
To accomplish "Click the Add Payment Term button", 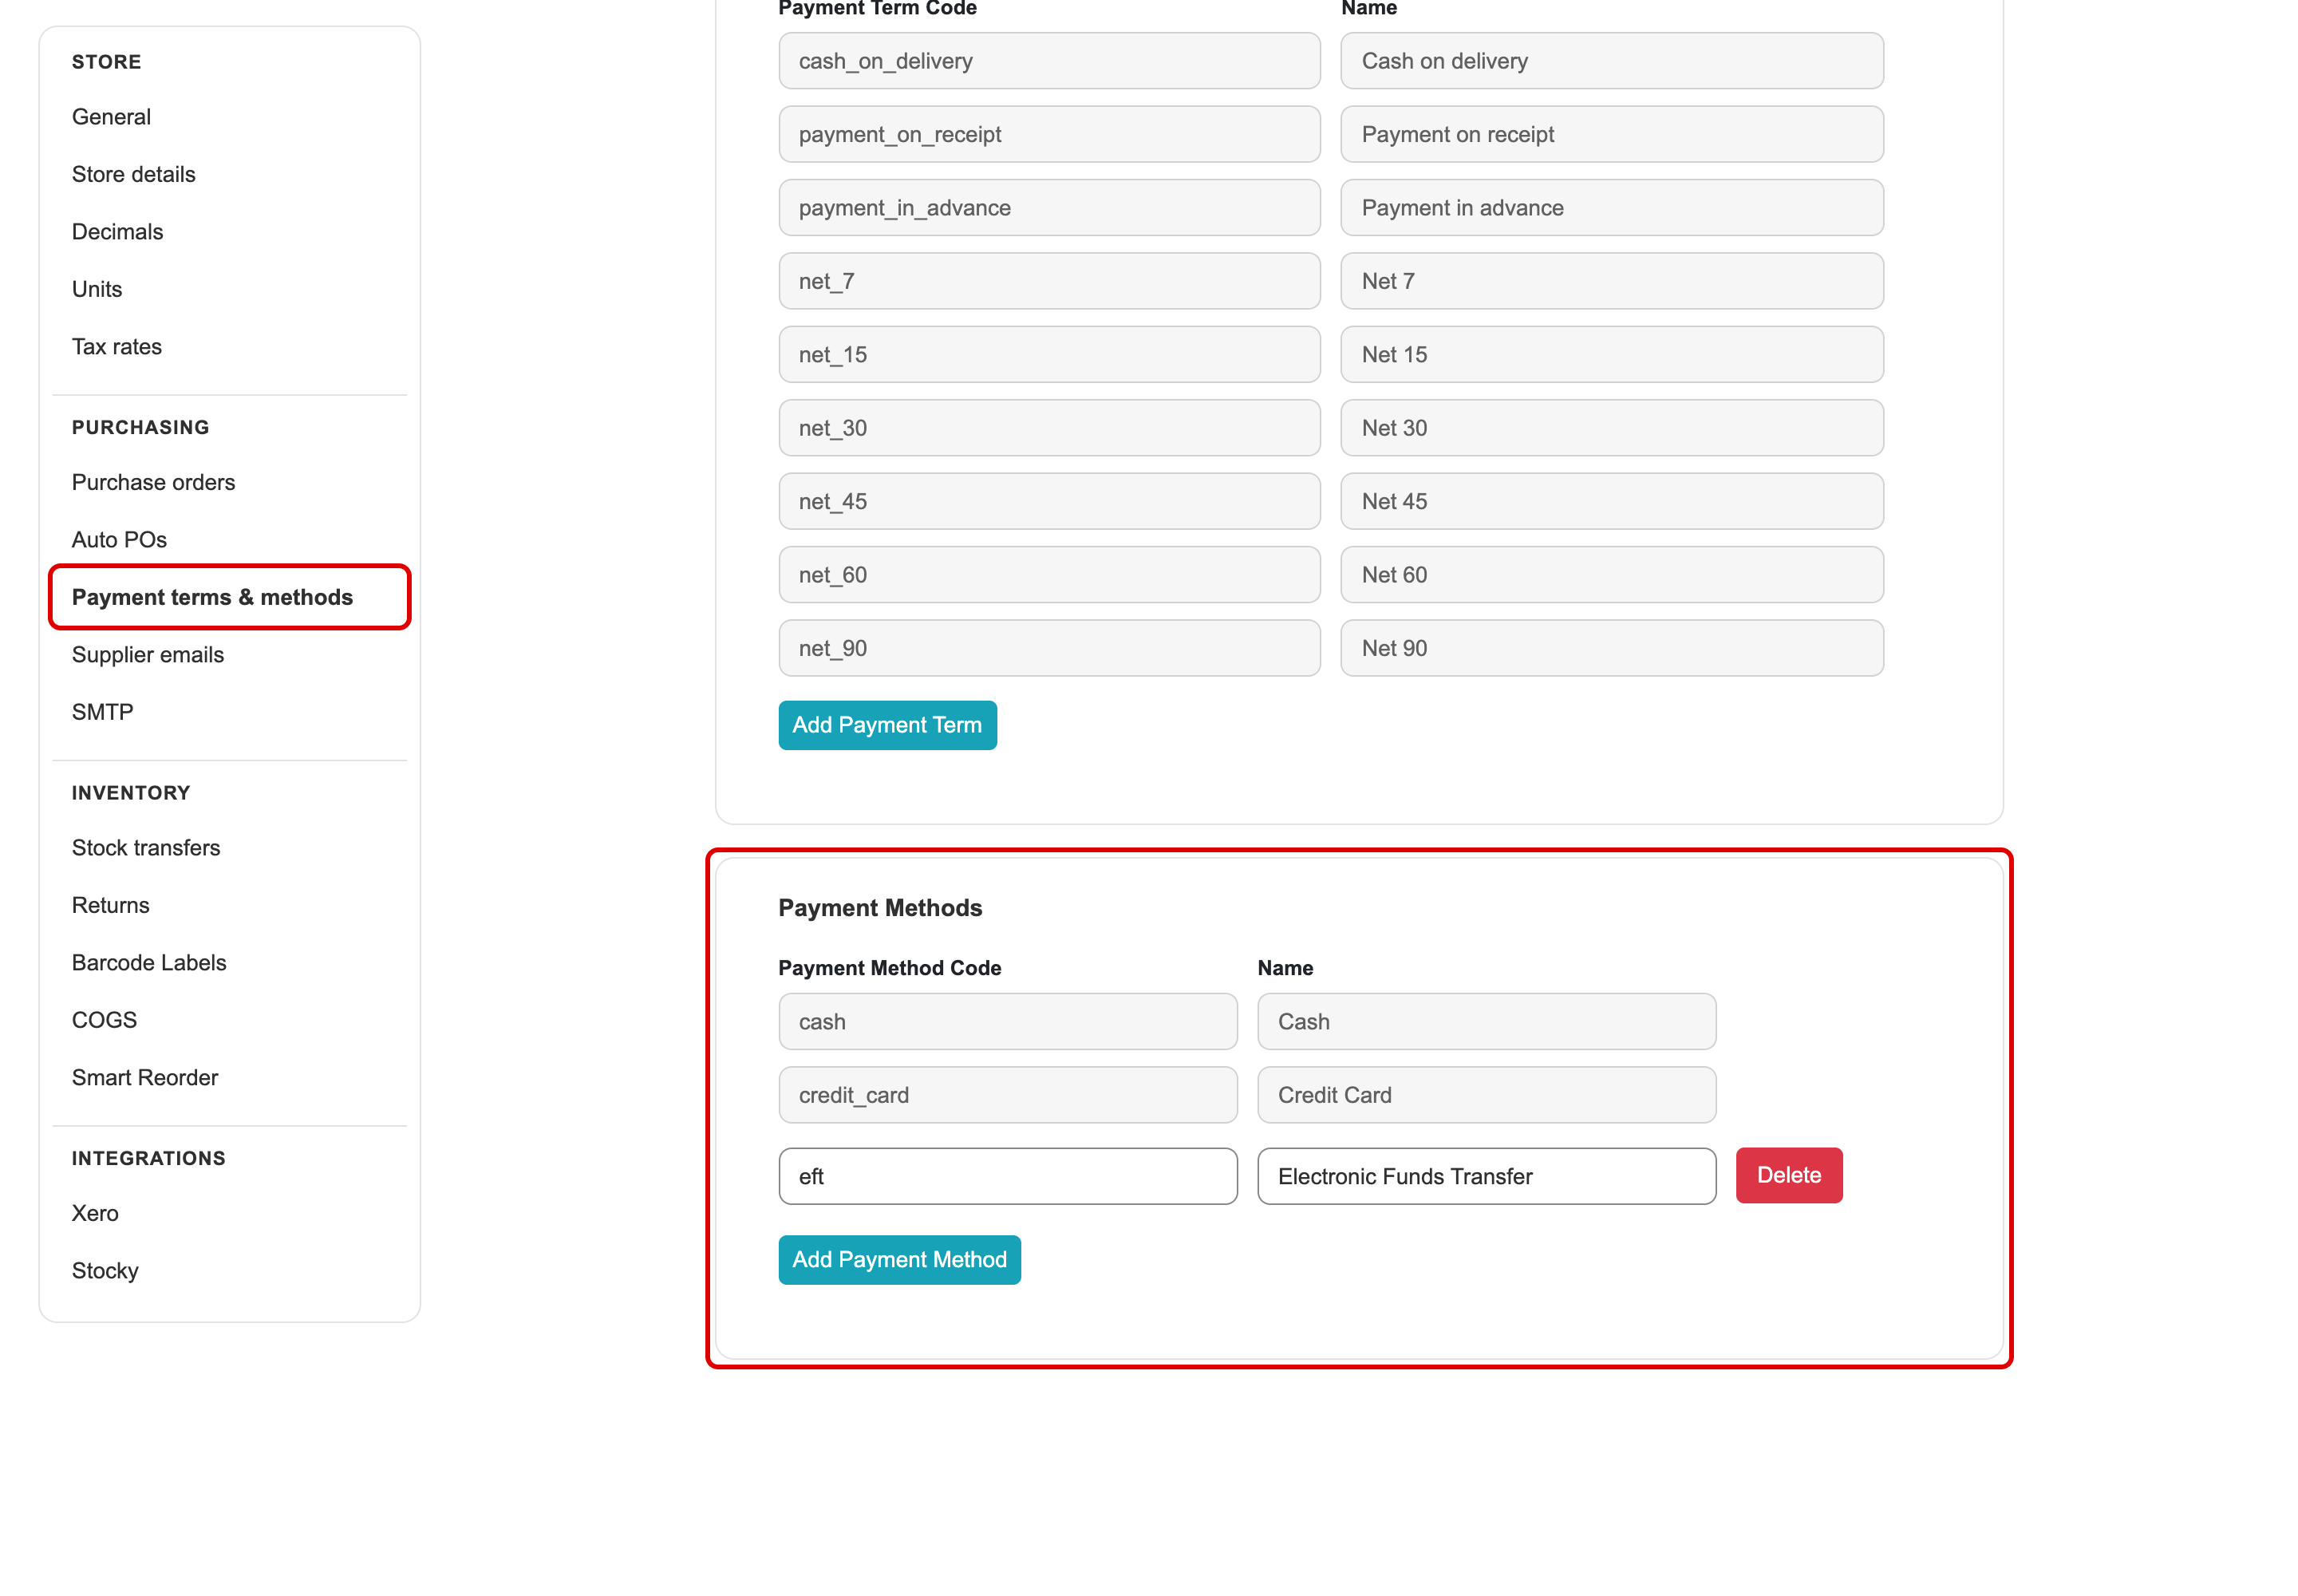I will click(887, 725).
